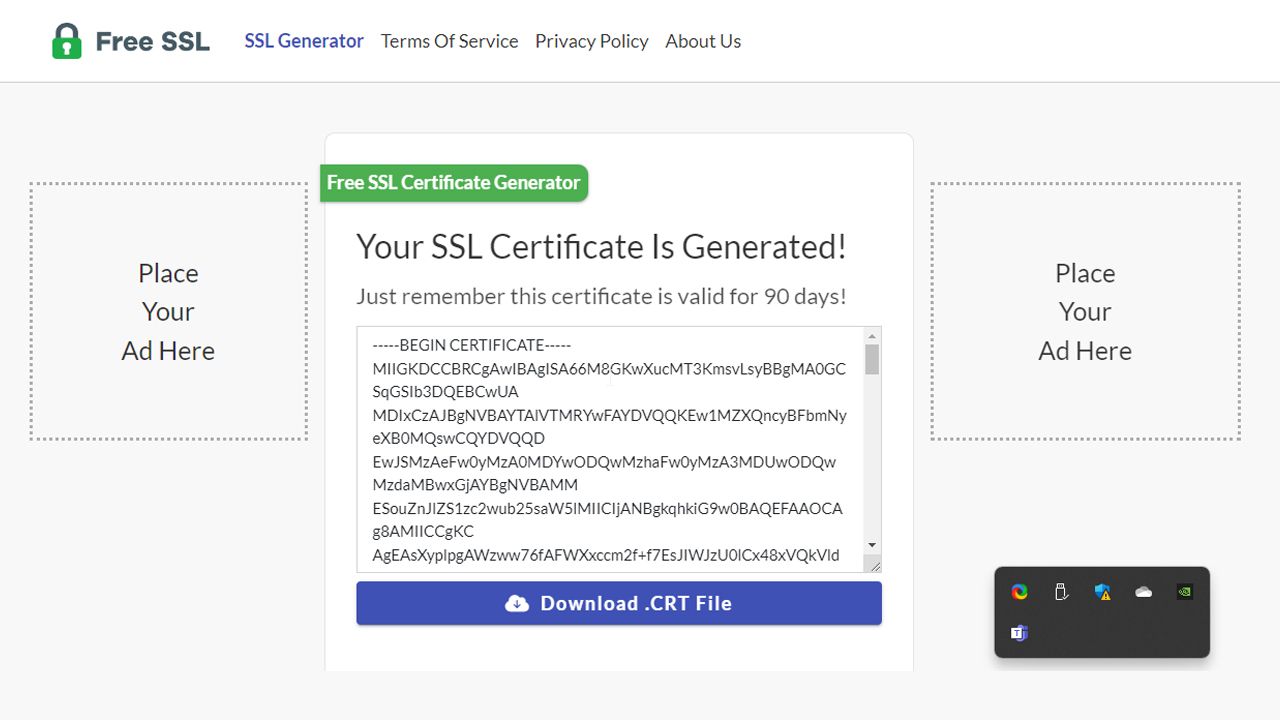The height and width of the screenshot is (720, 1280).
Task: Open Microsoft Teams tray icon
Action: pos(1019,633)
